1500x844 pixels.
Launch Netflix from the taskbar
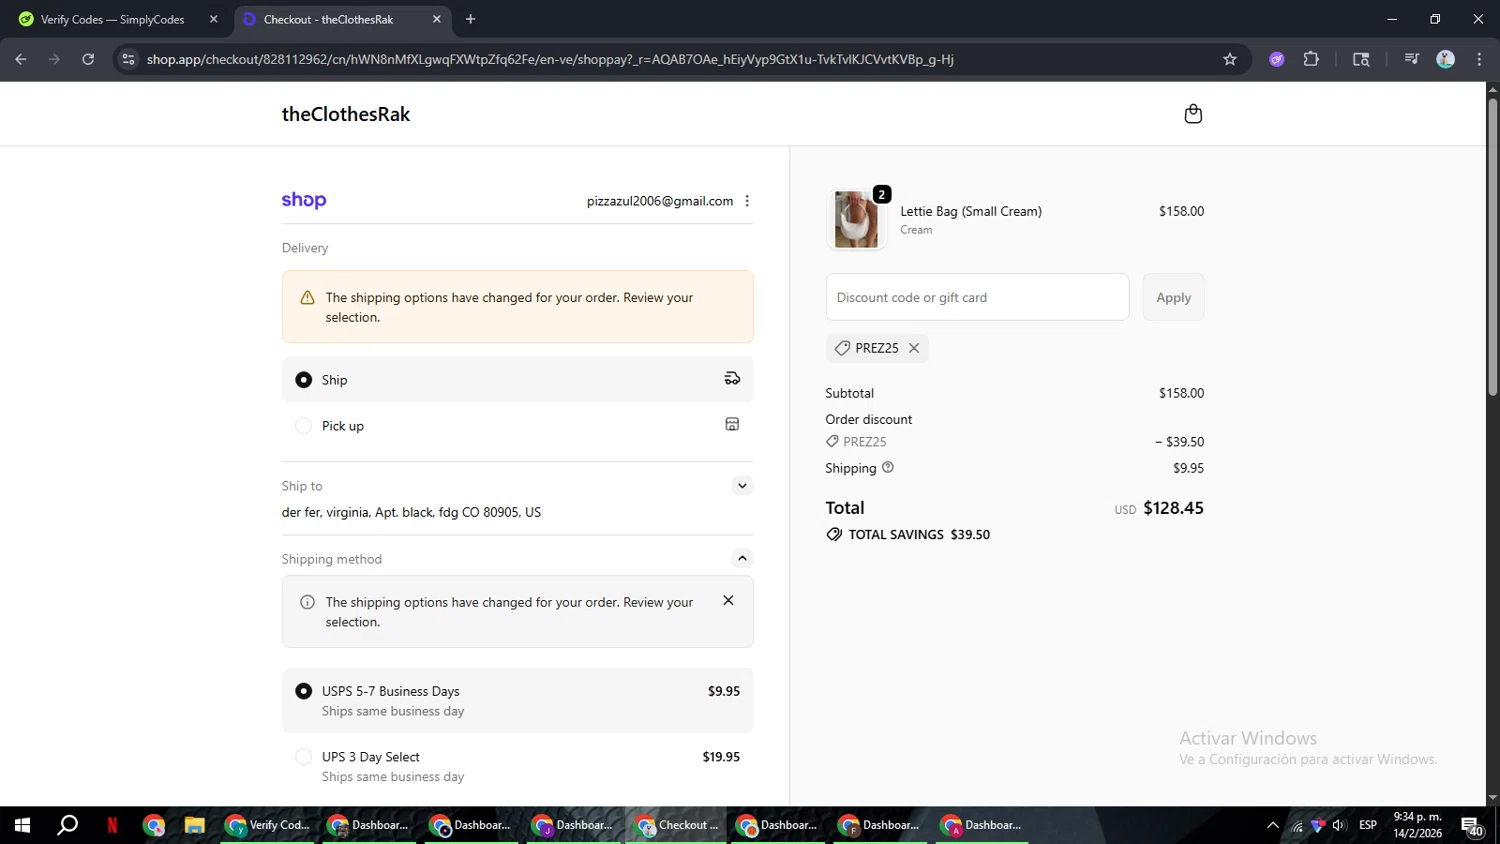pos(112,825)
